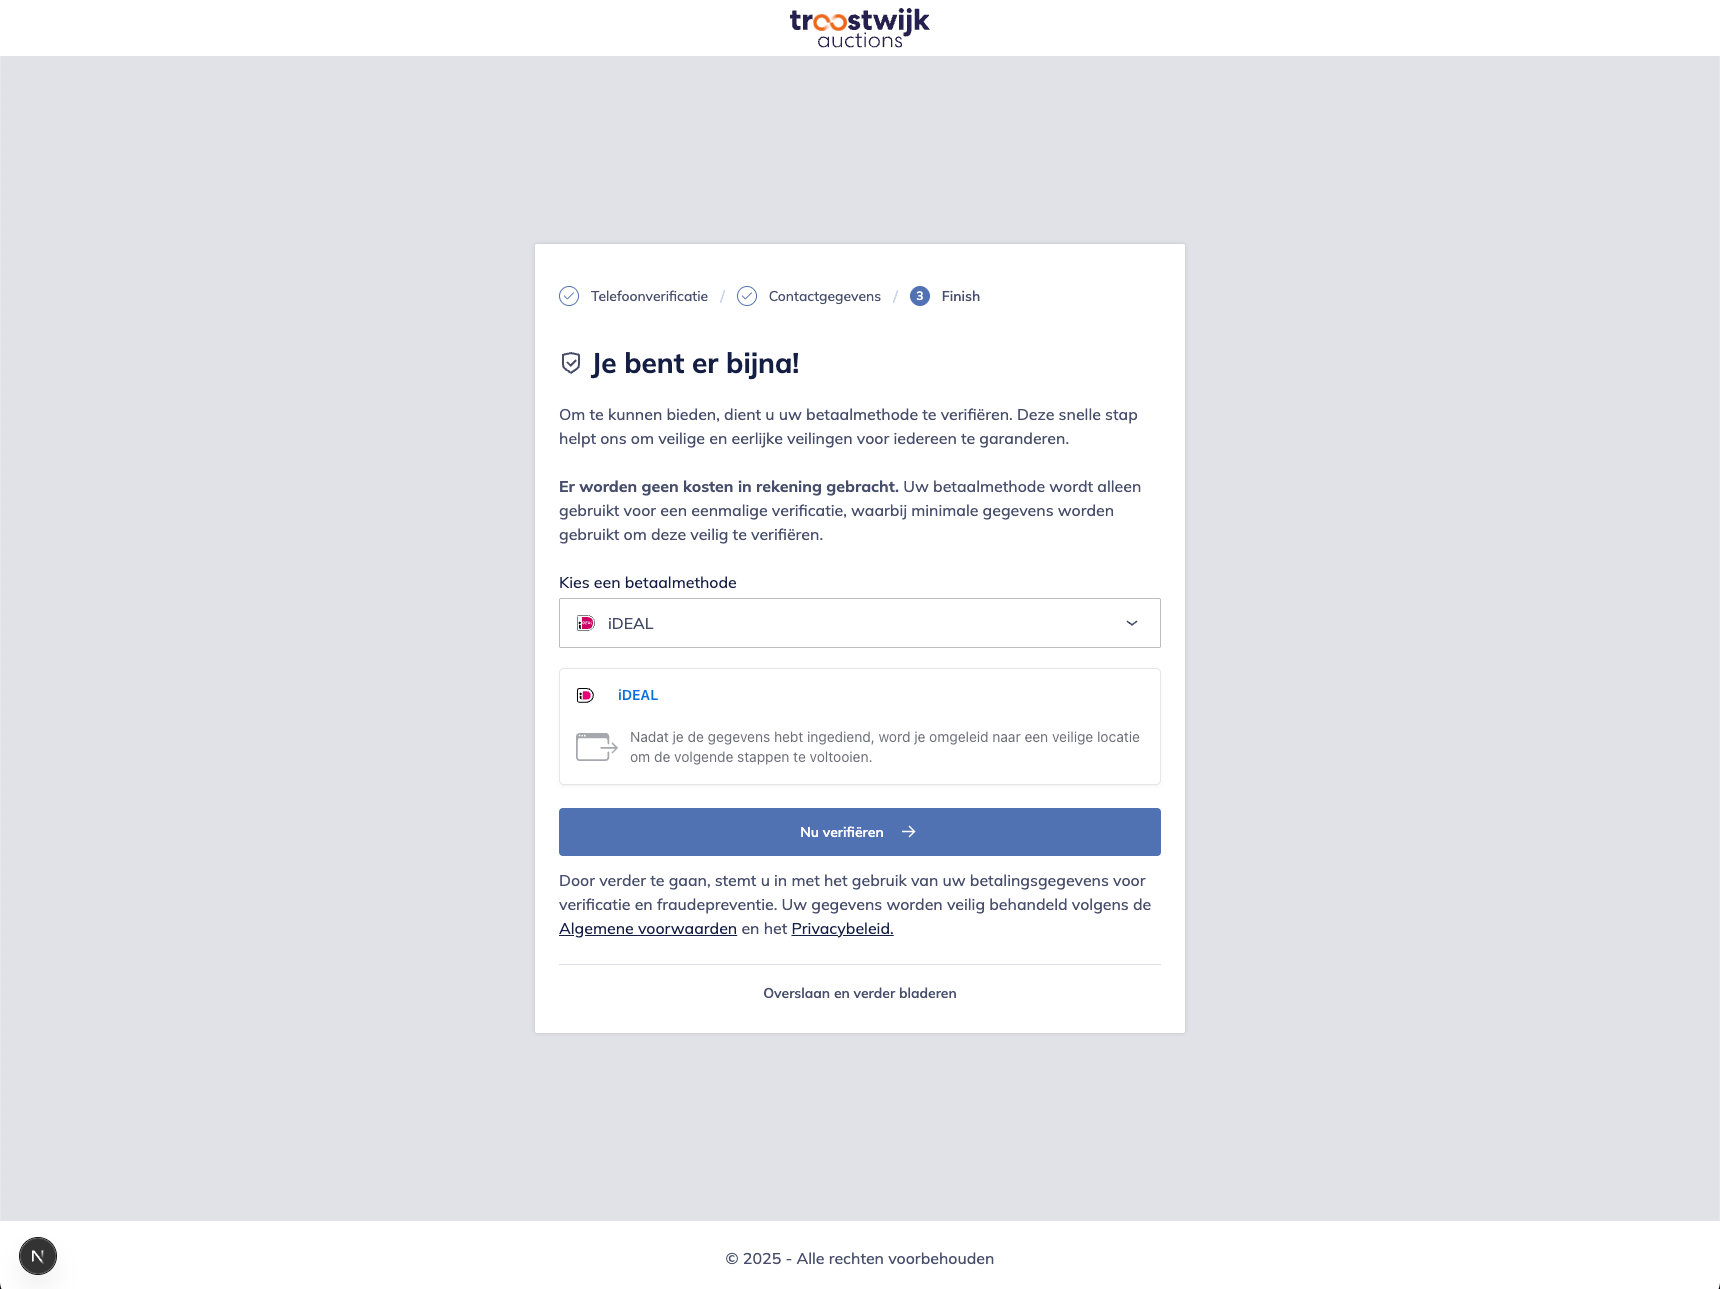The width and height of the screenshot is (1720, 1289).
Task: Click the browser redirect icon
Action: [597, 747]
